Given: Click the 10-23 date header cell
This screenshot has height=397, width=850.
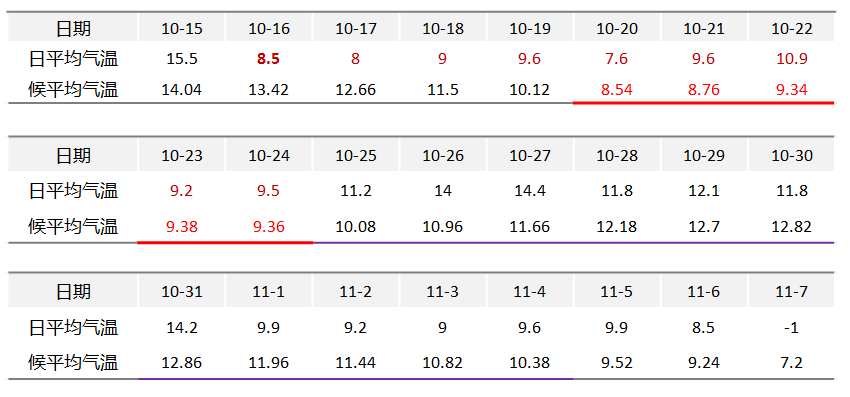Looking at the screenshot, I should (182, 156).
